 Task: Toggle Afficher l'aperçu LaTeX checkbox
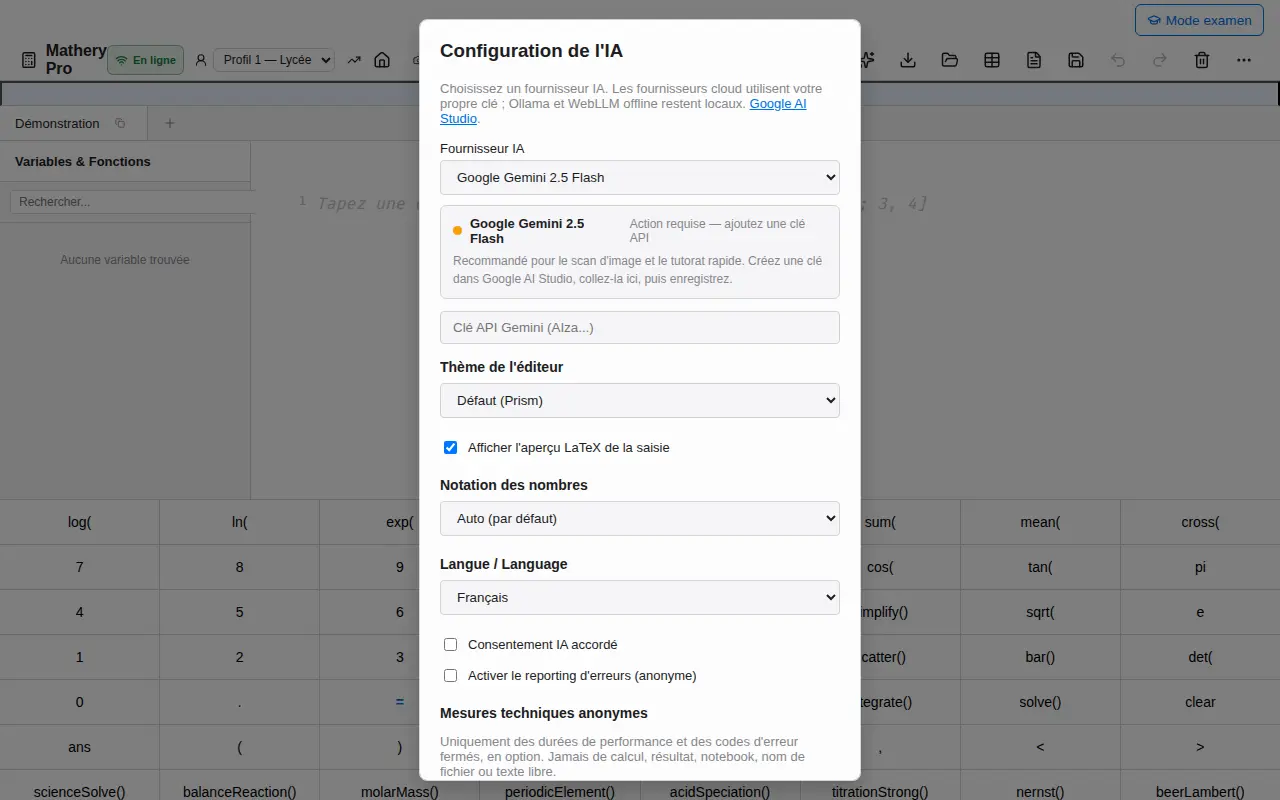(x=450, y=448)
